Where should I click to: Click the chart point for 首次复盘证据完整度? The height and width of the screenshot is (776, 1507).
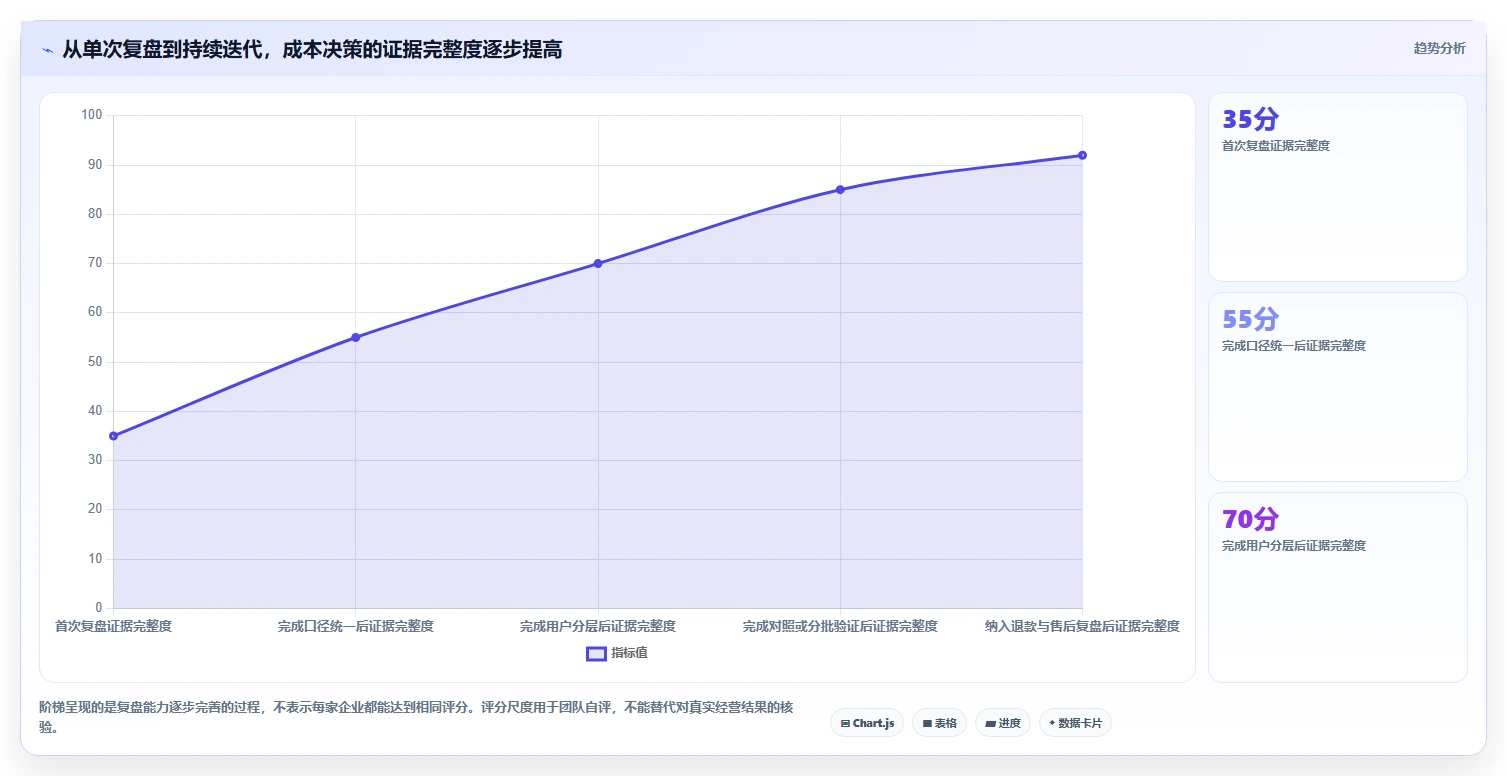coord(114,436)
